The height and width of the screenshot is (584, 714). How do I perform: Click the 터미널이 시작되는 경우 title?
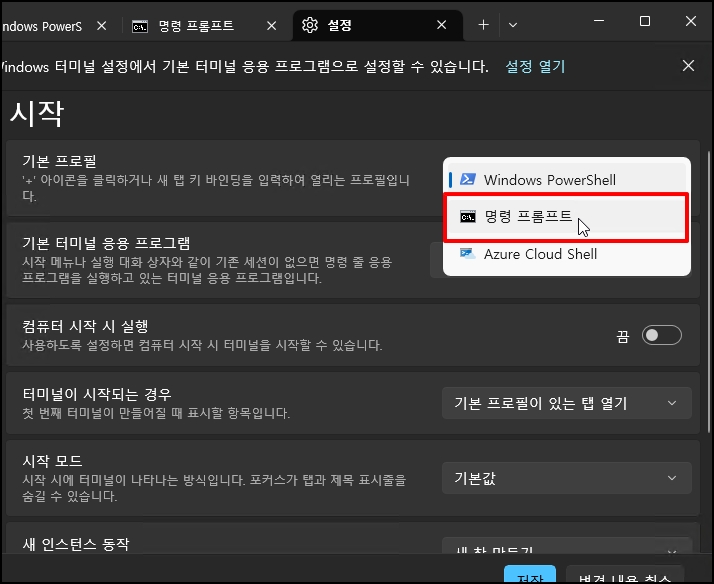pyautogui.click(x=97, y=394)
